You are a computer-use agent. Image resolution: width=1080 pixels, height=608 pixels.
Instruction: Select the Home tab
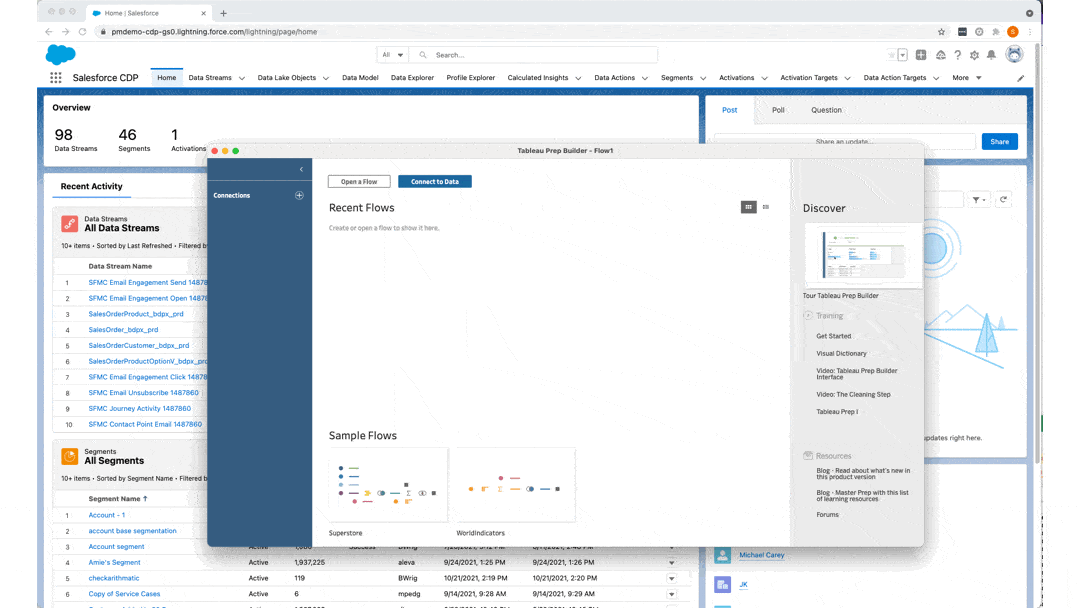tap(167, 78)
